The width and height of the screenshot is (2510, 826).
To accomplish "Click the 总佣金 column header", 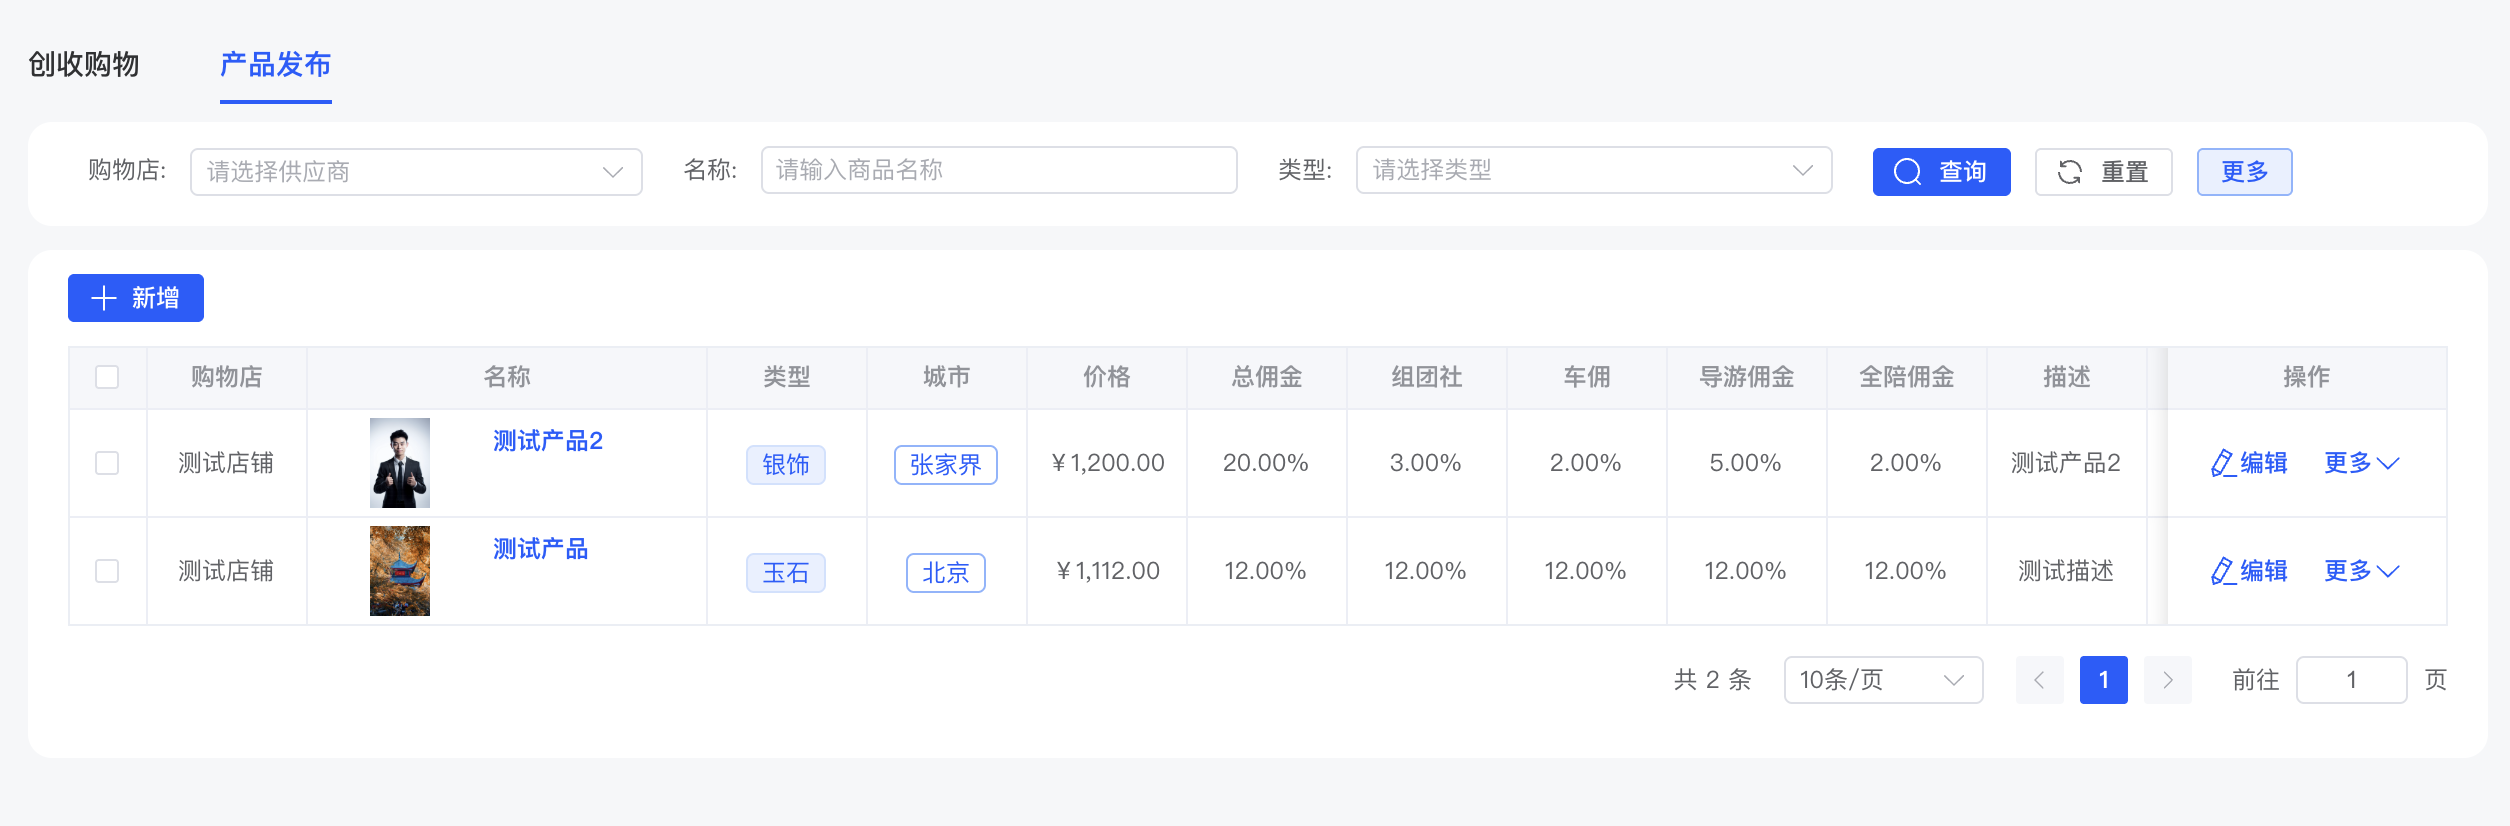I will point(1267,377).
